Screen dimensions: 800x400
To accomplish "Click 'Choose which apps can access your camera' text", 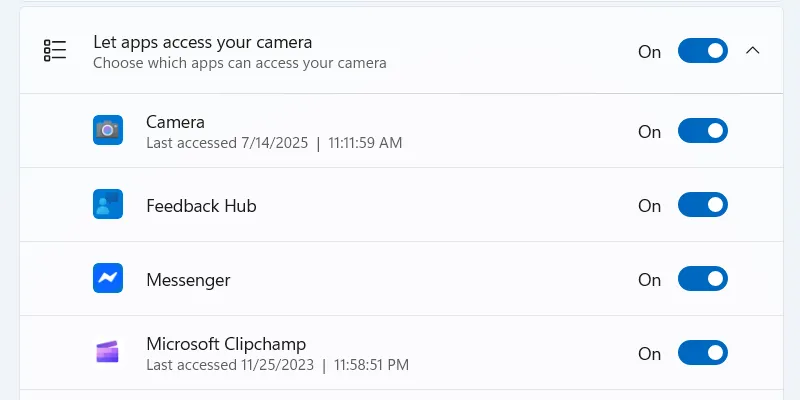I will pos(239,63).
